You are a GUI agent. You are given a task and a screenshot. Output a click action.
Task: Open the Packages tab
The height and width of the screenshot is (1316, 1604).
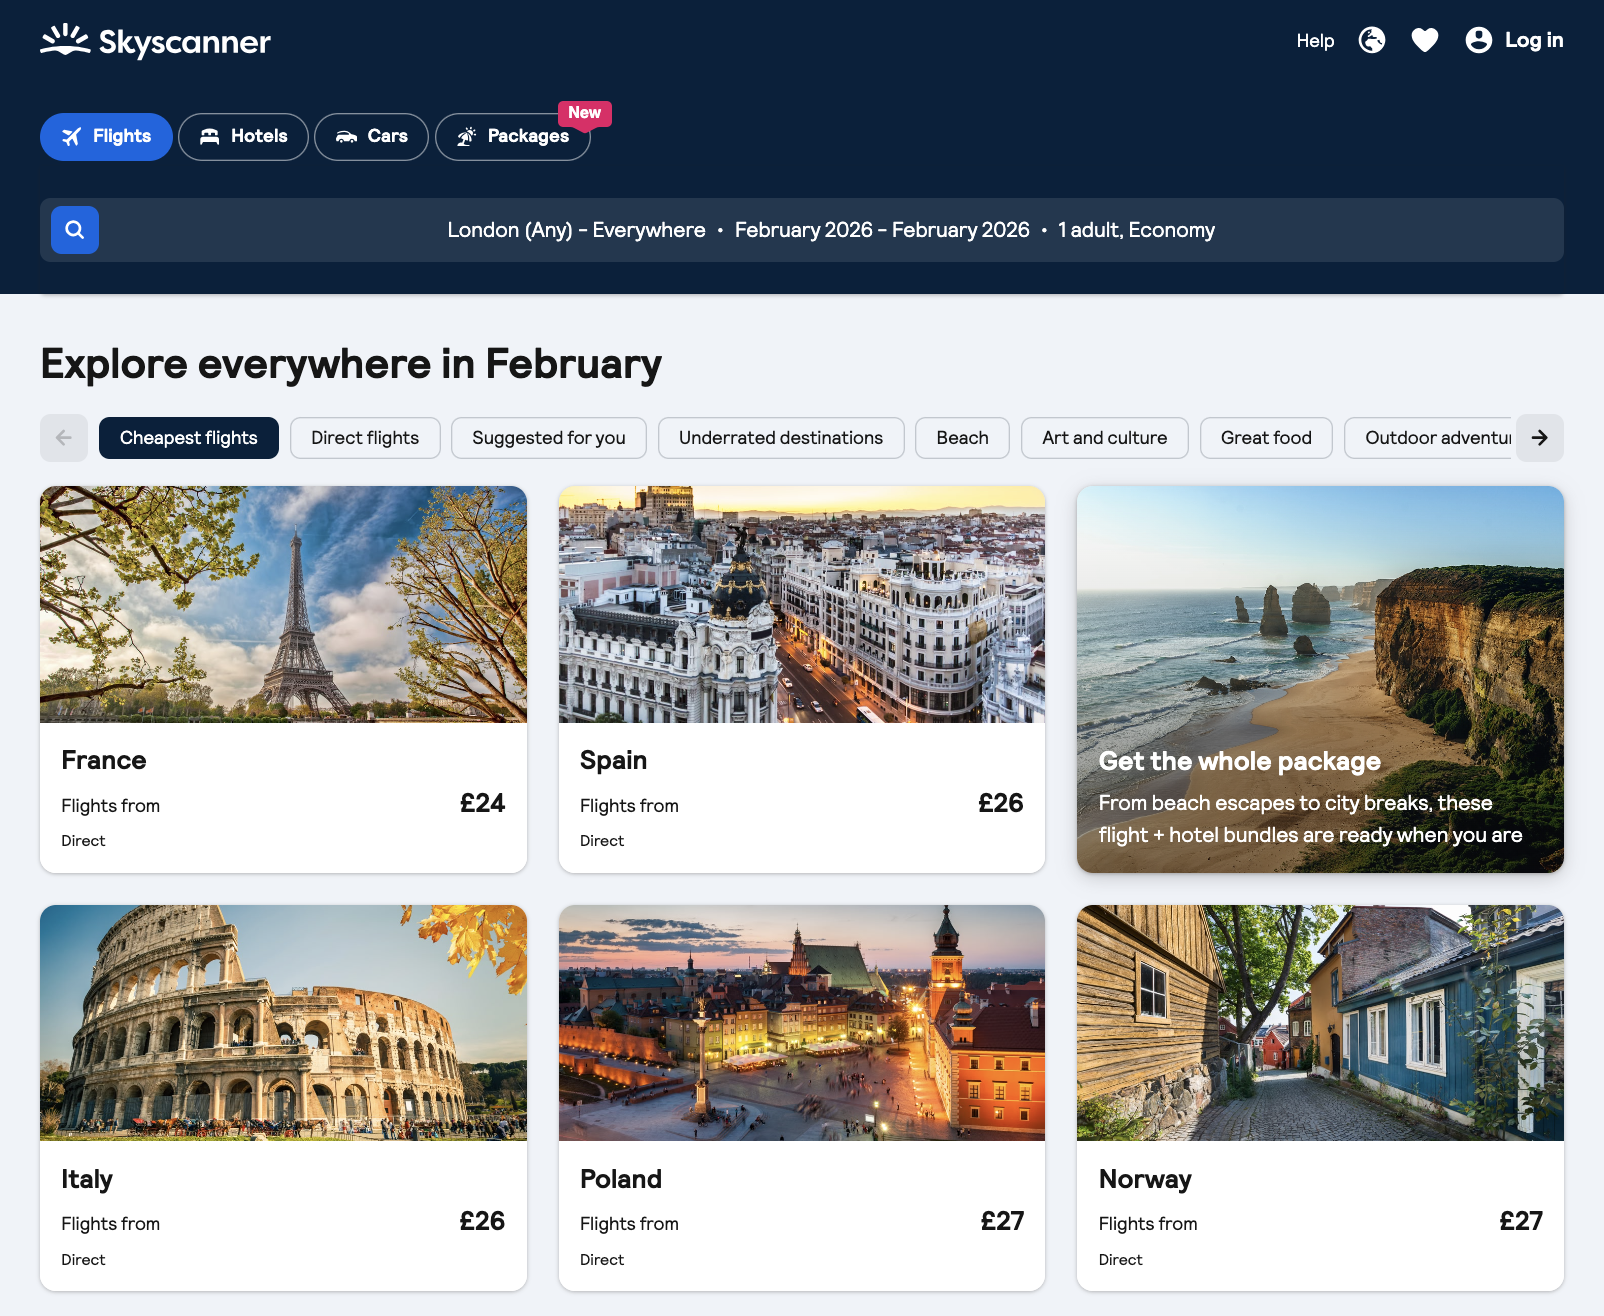coord(512,137)
